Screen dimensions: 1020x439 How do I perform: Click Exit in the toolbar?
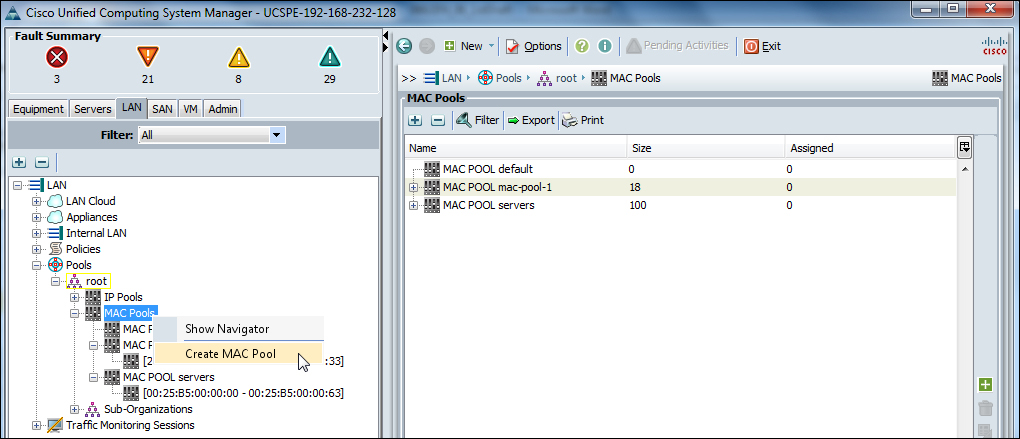coord(762,46)
